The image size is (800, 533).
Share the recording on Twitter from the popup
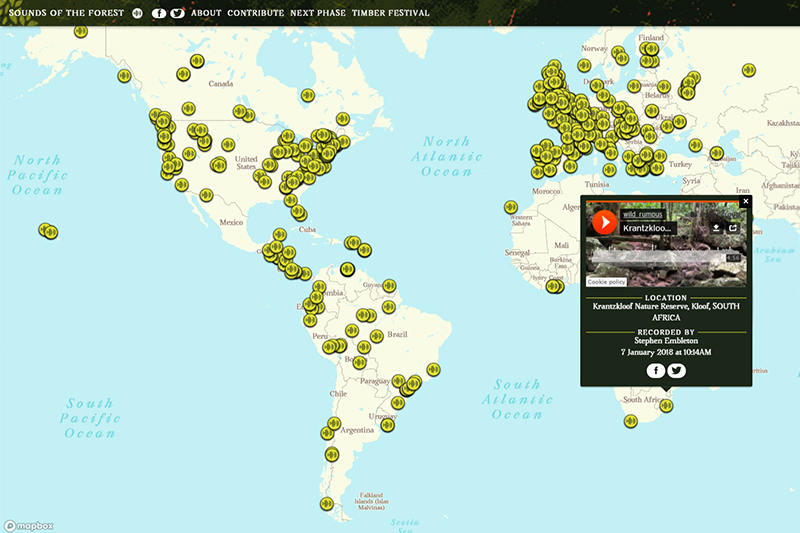[x=677, y=370]
